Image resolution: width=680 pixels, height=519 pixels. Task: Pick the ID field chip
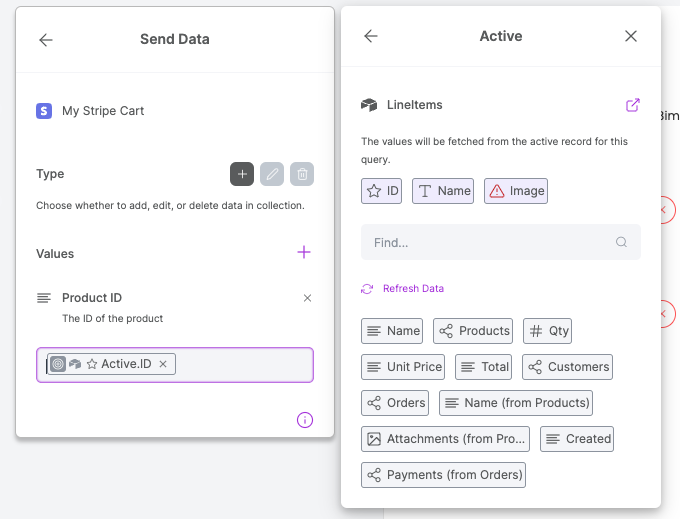(x=382, y=191)
